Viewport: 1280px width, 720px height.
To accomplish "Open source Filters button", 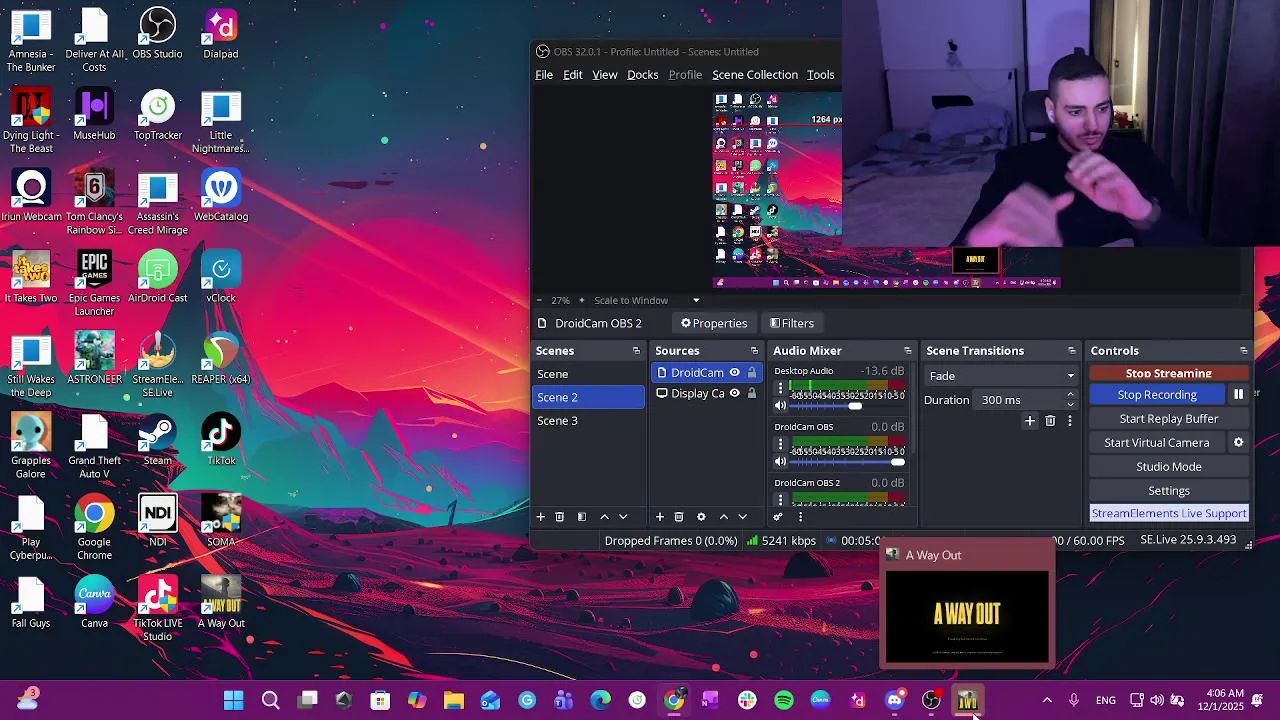I will 791,323.
